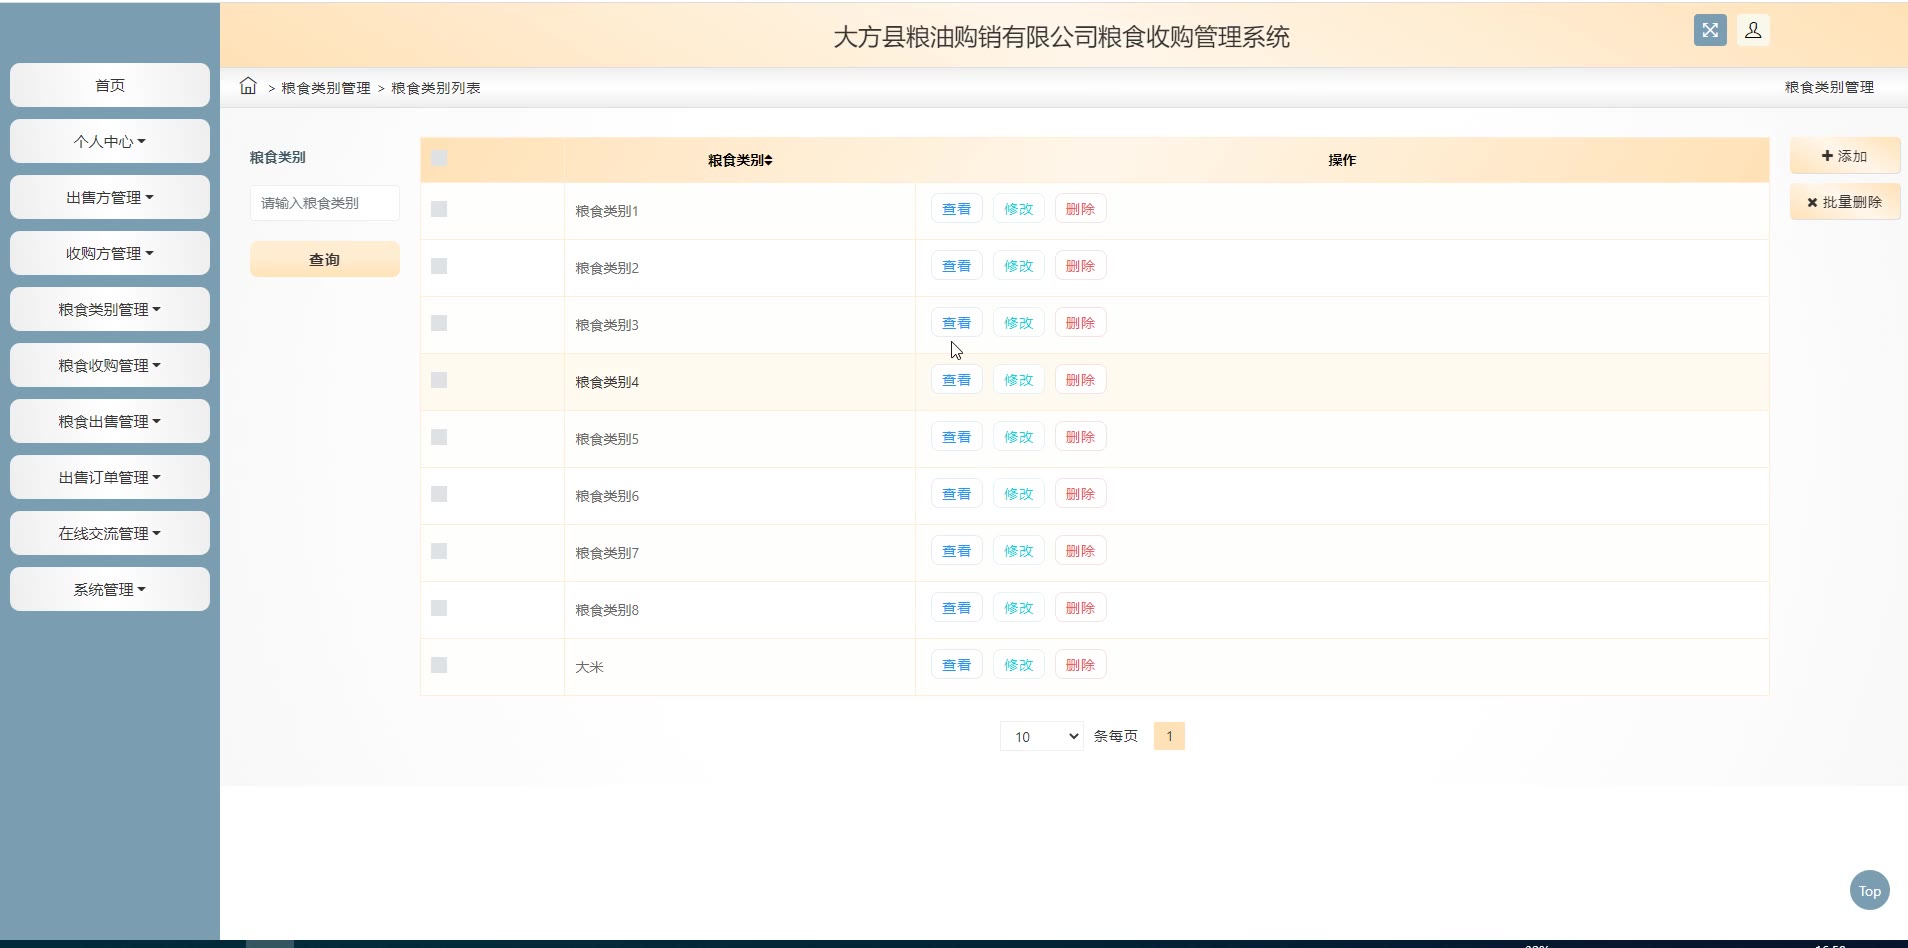Tick the select-all checkbox in table header
This screenshot has height=948, width=1908.
439,158
